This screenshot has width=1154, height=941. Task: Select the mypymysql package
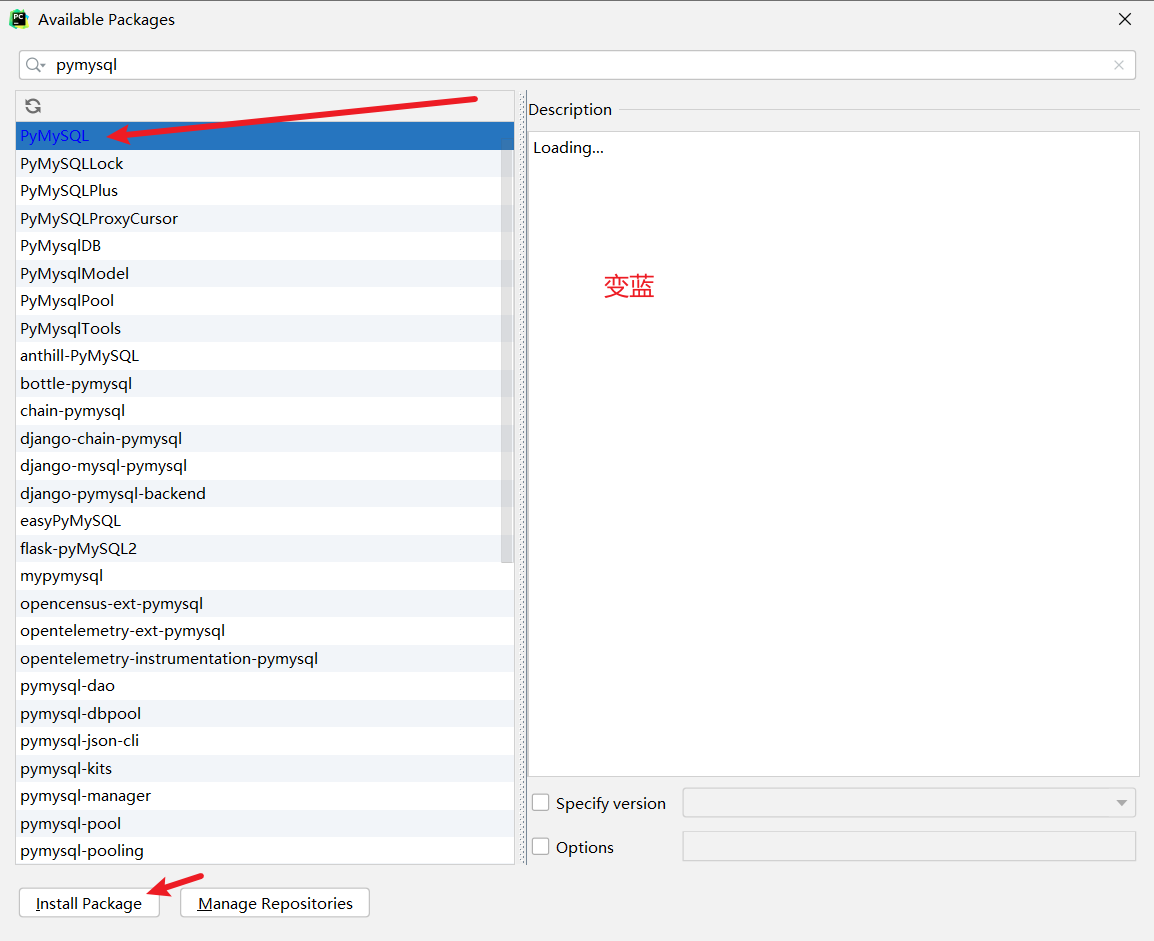pos(265,576)
